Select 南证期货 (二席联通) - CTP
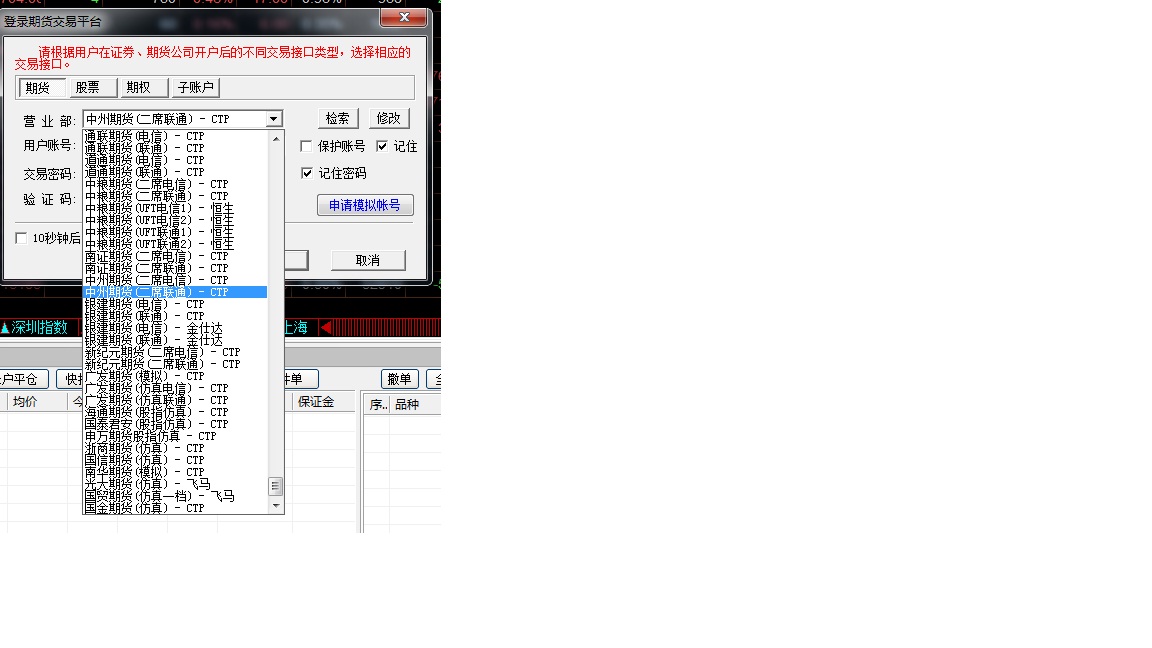The image size is (1152, 648). pos(175,268)
